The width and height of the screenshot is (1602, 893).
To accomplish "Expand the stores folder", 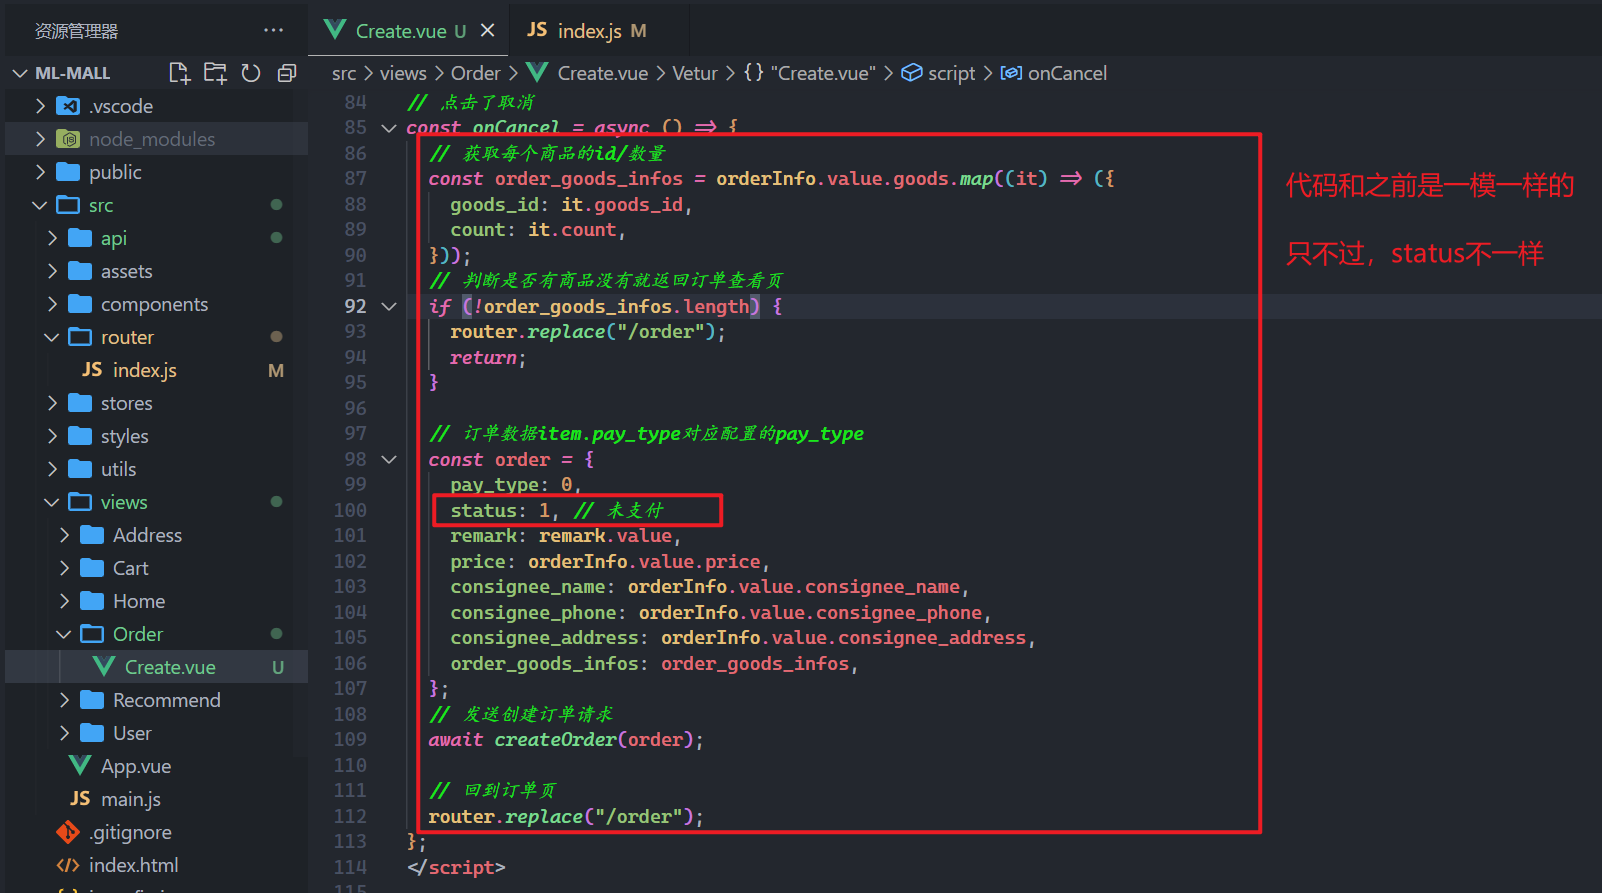I will pos(52,403).
